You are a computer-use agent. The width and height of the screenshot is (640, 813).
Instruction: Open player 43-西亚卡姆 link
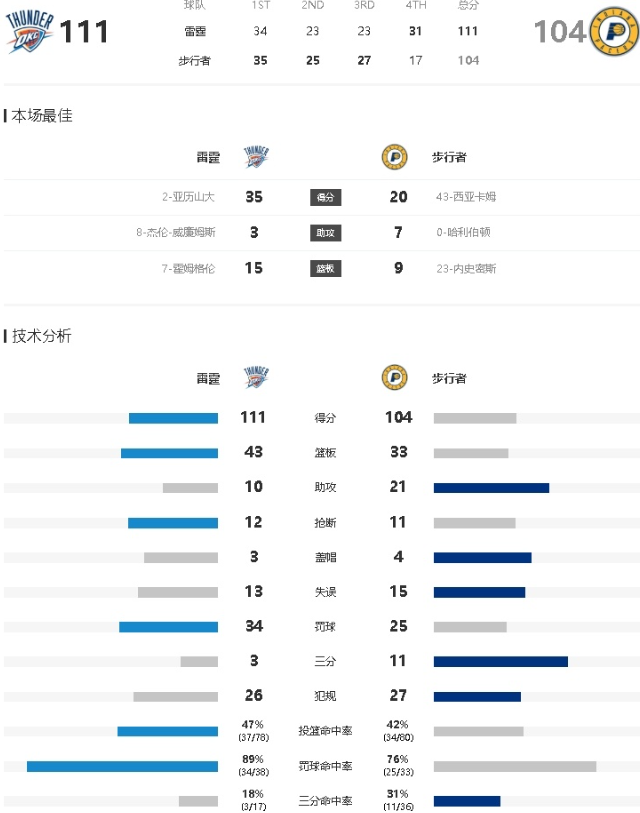[466, 197]
